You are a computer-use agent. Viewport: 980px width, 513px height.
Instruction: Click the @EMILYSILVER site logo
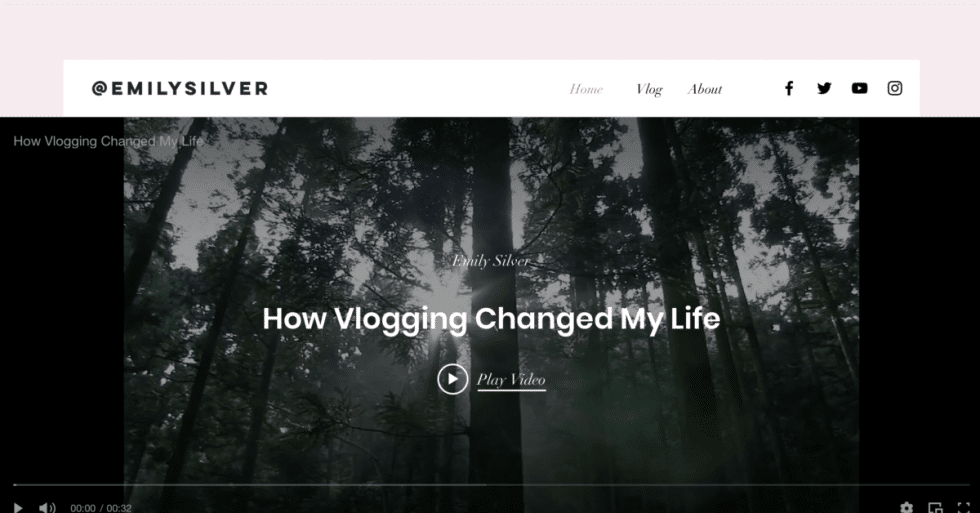point(180,89)
